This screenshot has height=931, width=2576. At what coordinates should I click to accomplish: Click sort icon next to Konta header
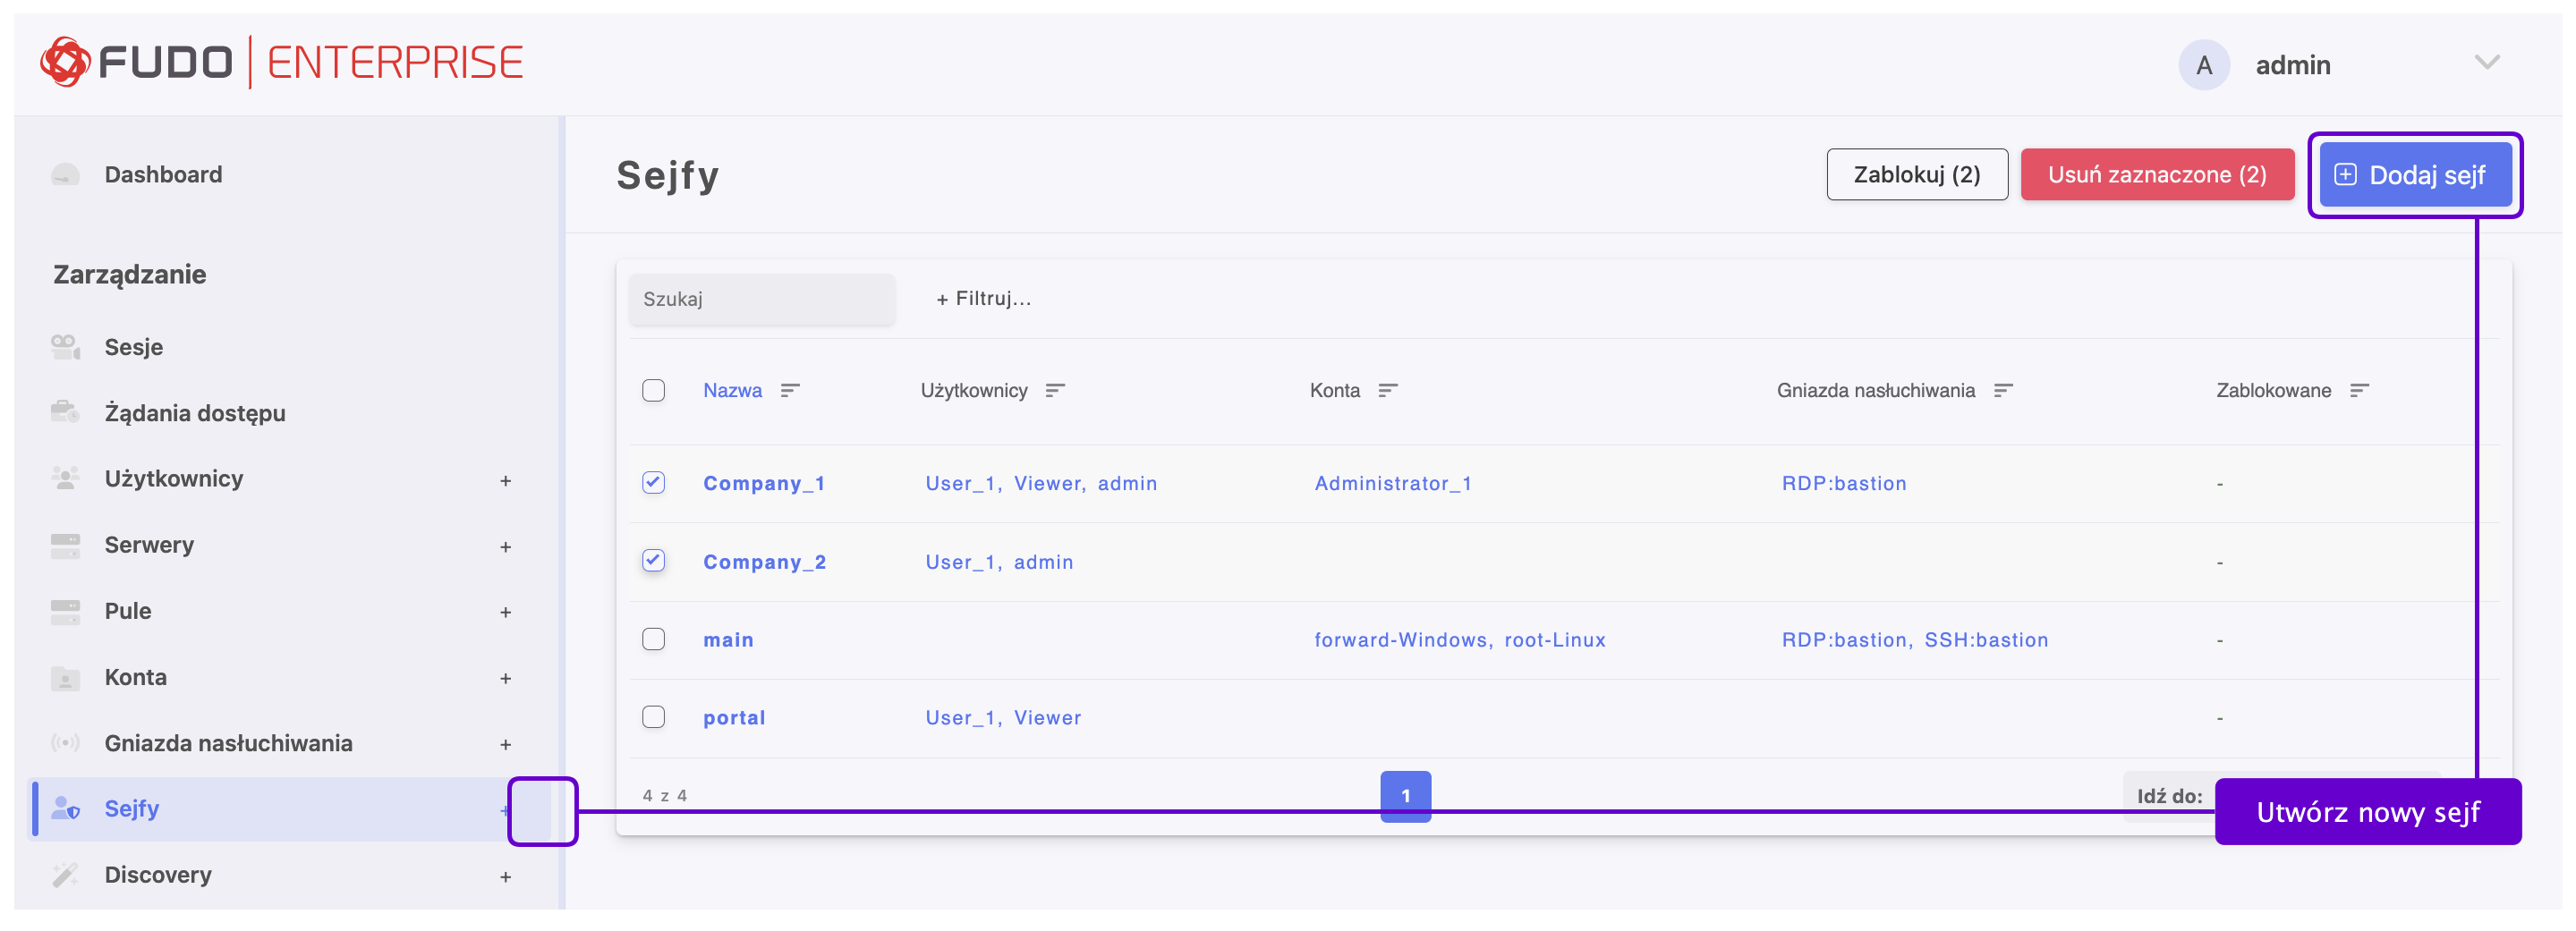(1387, 390)
